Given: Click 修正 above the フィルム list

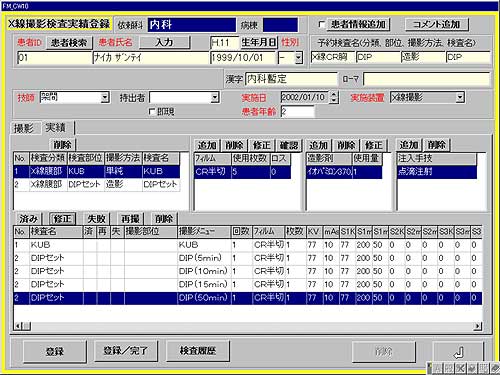Looking at the screenshot, I should pos(262,145).
